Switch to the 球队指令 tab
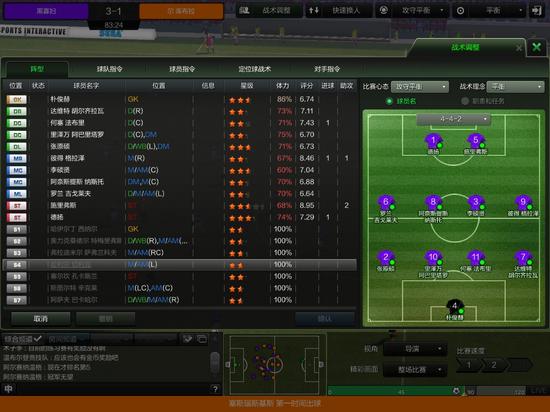The width and height of the screenshot is (550, 412). tap(110, 69)
